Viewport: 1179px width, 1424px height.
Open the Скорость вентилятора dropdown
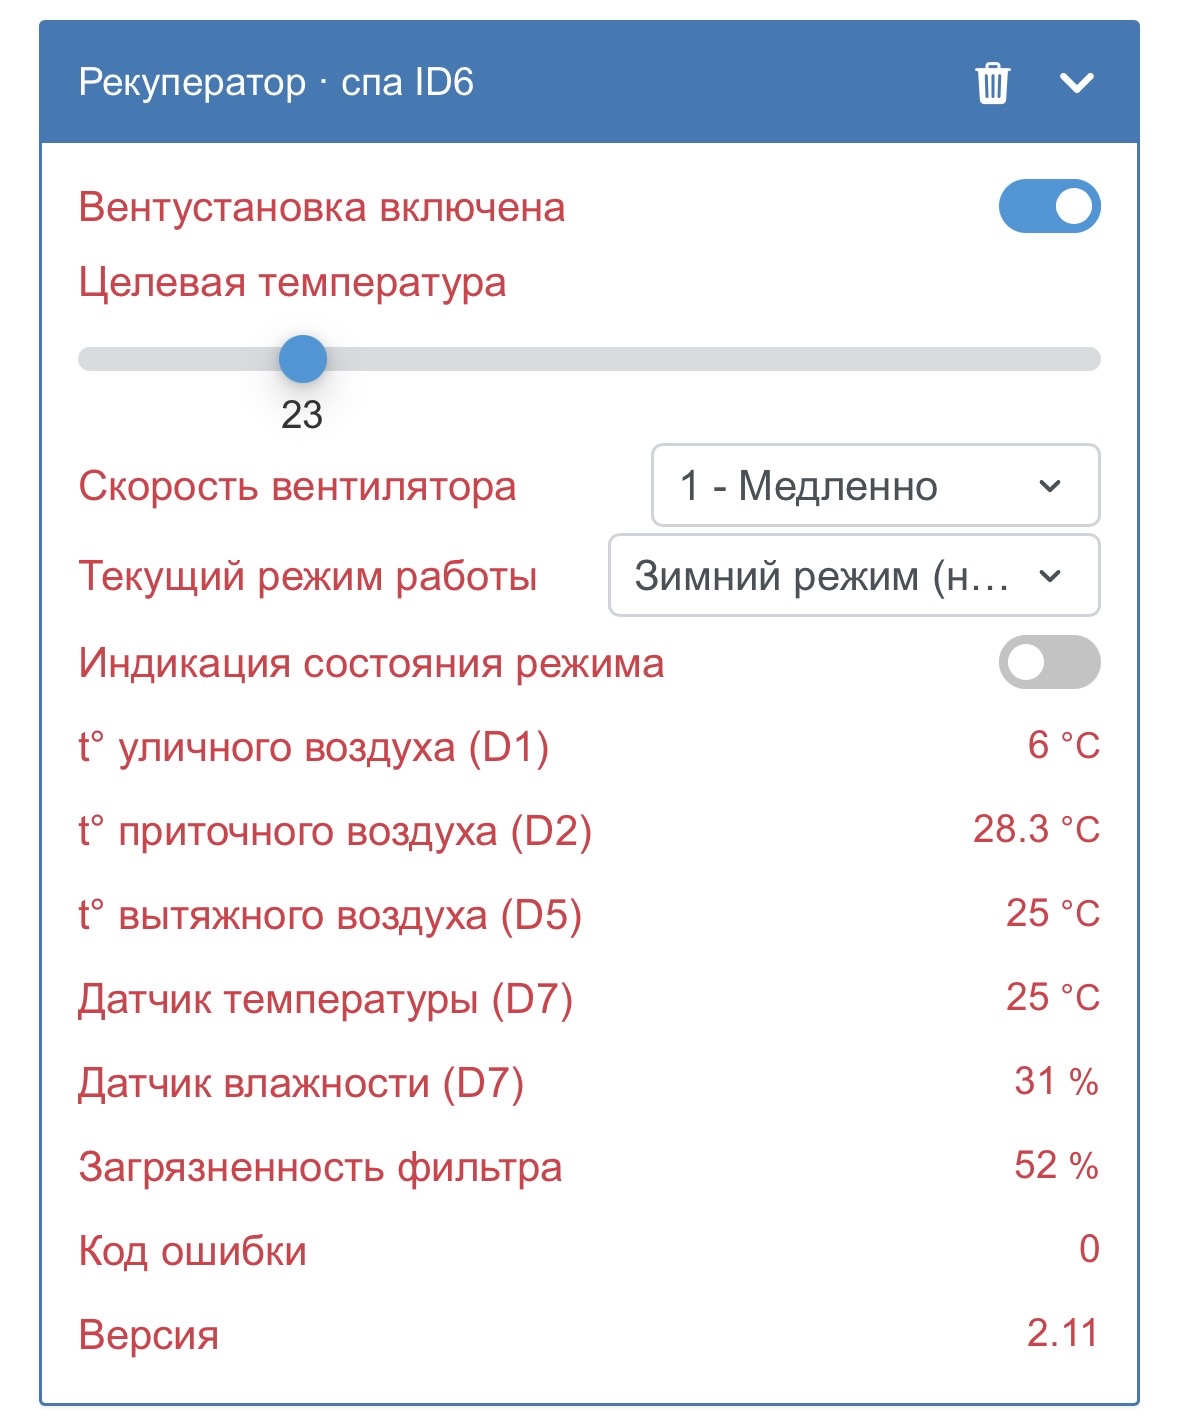click(x=875, y=486)
